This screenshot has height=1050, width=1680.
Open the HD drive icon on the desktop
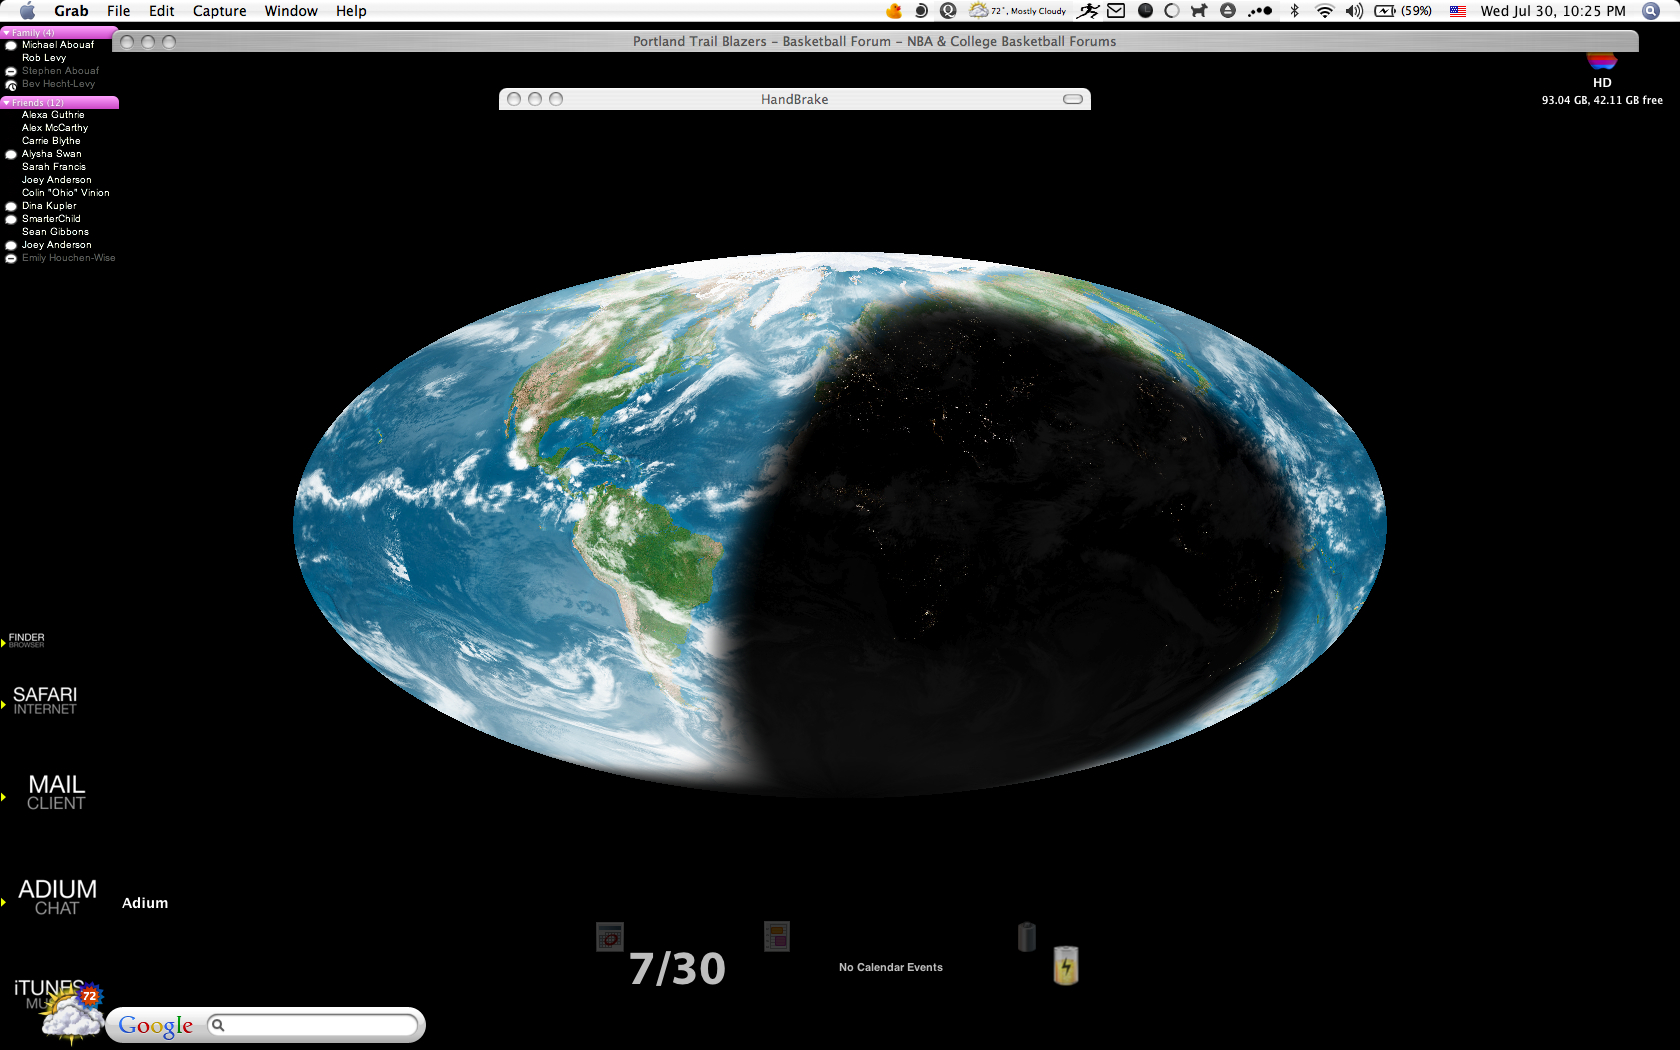1602,62
